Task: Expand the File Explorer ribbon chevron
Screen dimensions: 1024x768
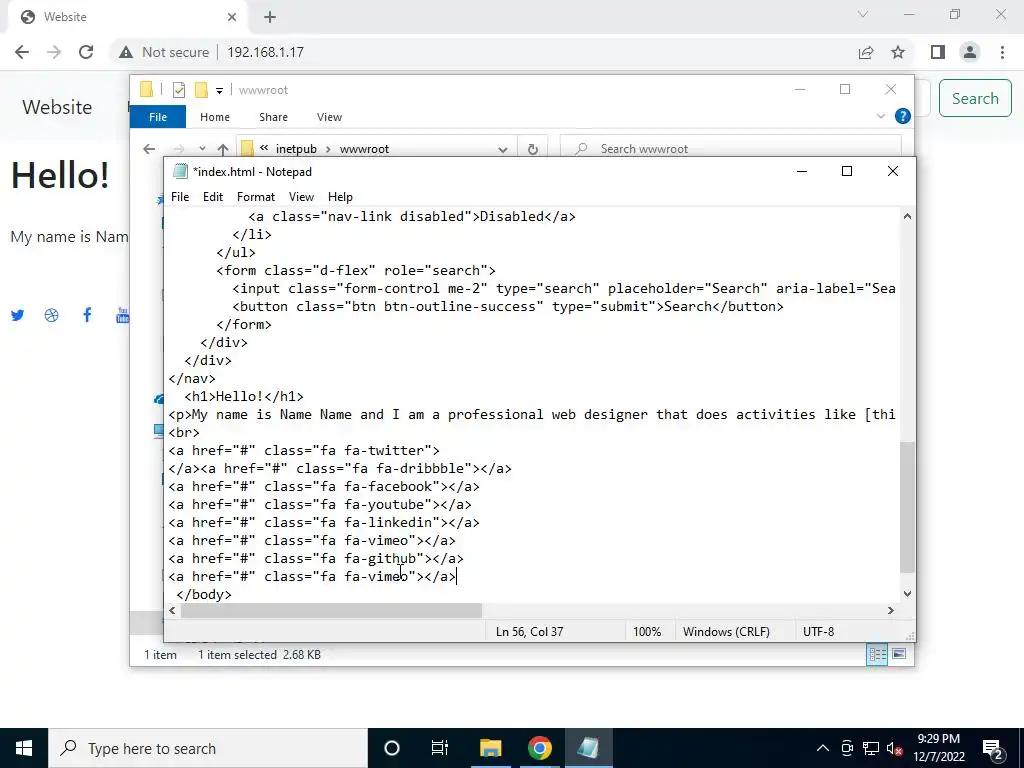Action: [880, 116]
